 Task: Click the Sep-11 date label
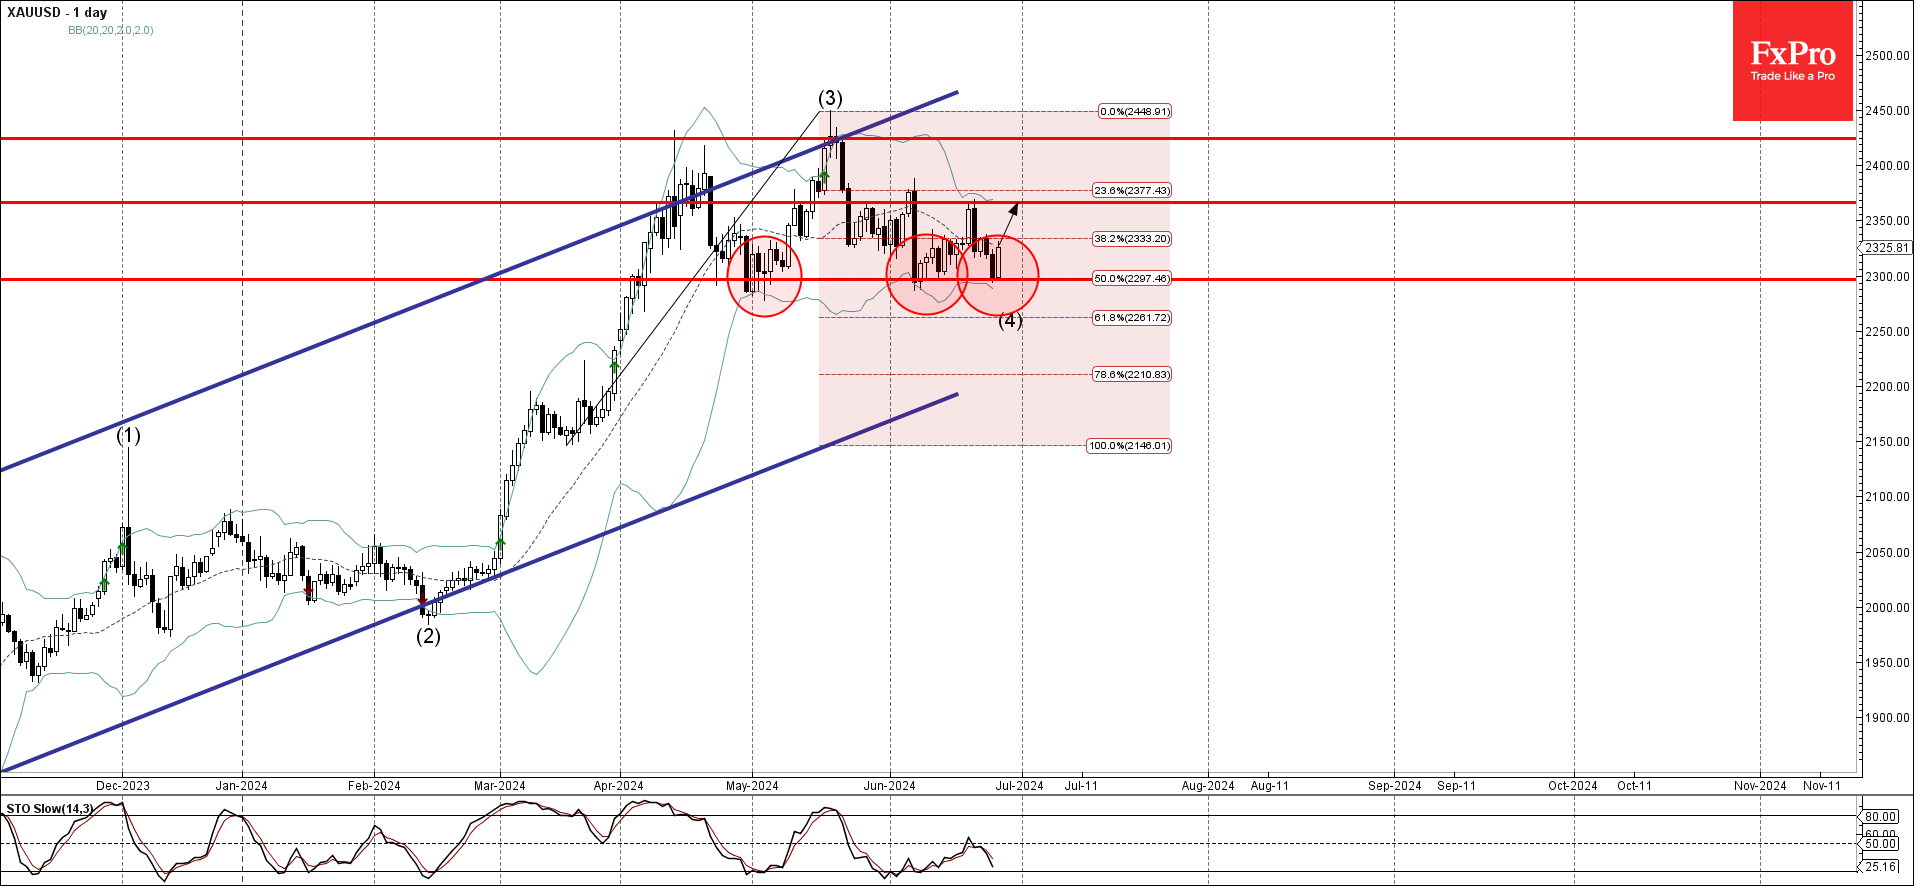click(x=1457, y=786)
